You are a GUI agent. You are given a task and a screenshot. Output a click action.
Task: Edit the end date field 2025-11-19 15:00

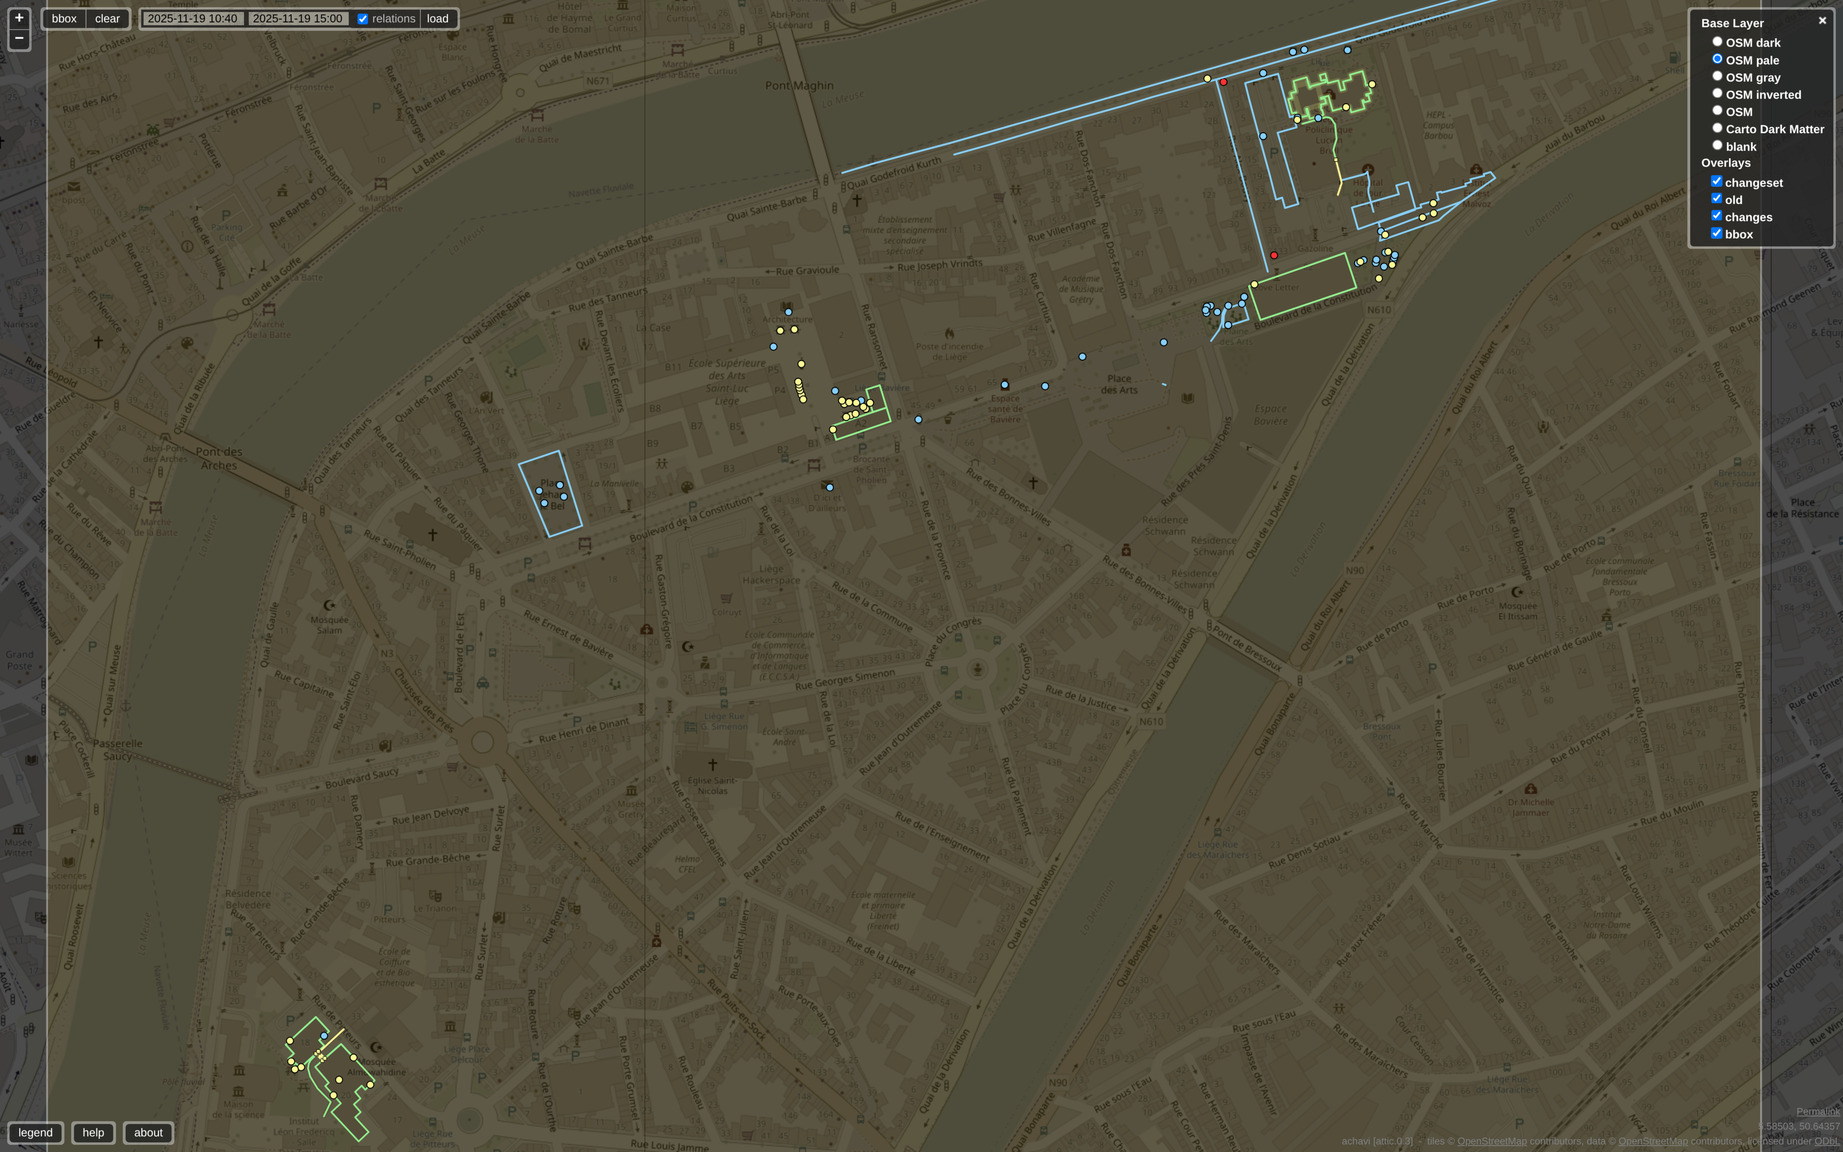coord(298,19)
